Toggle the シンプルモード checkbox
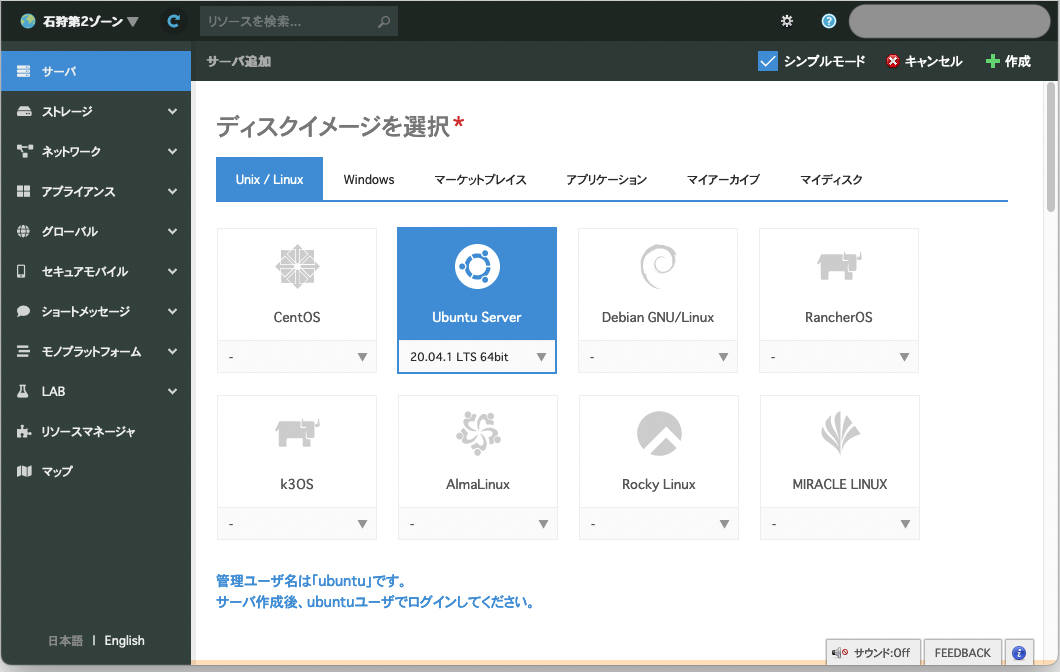The height and width of the screenshot is (672, 1060). coord(768,62)
